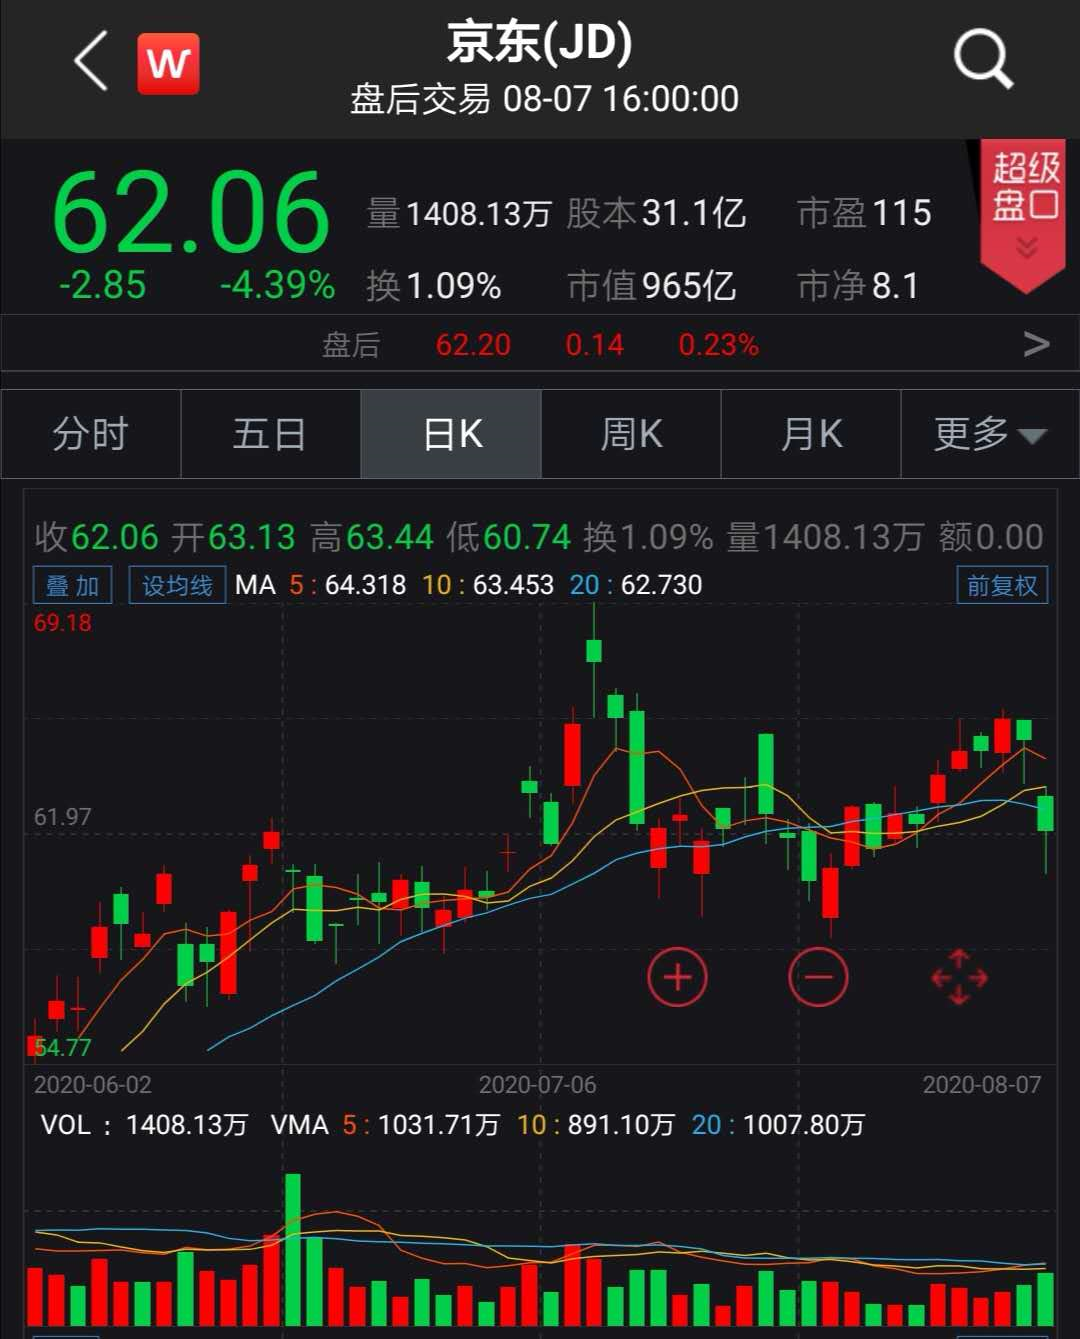This screenshot has height=1339, width=1080.
Task: Open the 更多 dropdown
Action: [x=989, y=434]
